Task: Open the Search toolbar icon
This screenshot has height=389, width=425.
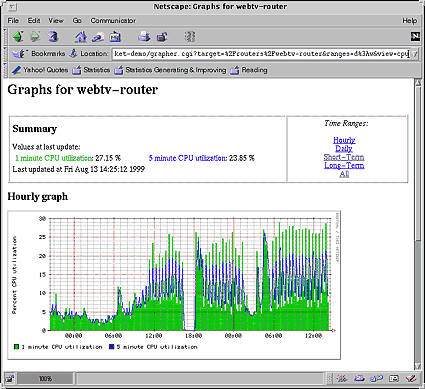Action: pyautogui.click(x=98, y=36)
